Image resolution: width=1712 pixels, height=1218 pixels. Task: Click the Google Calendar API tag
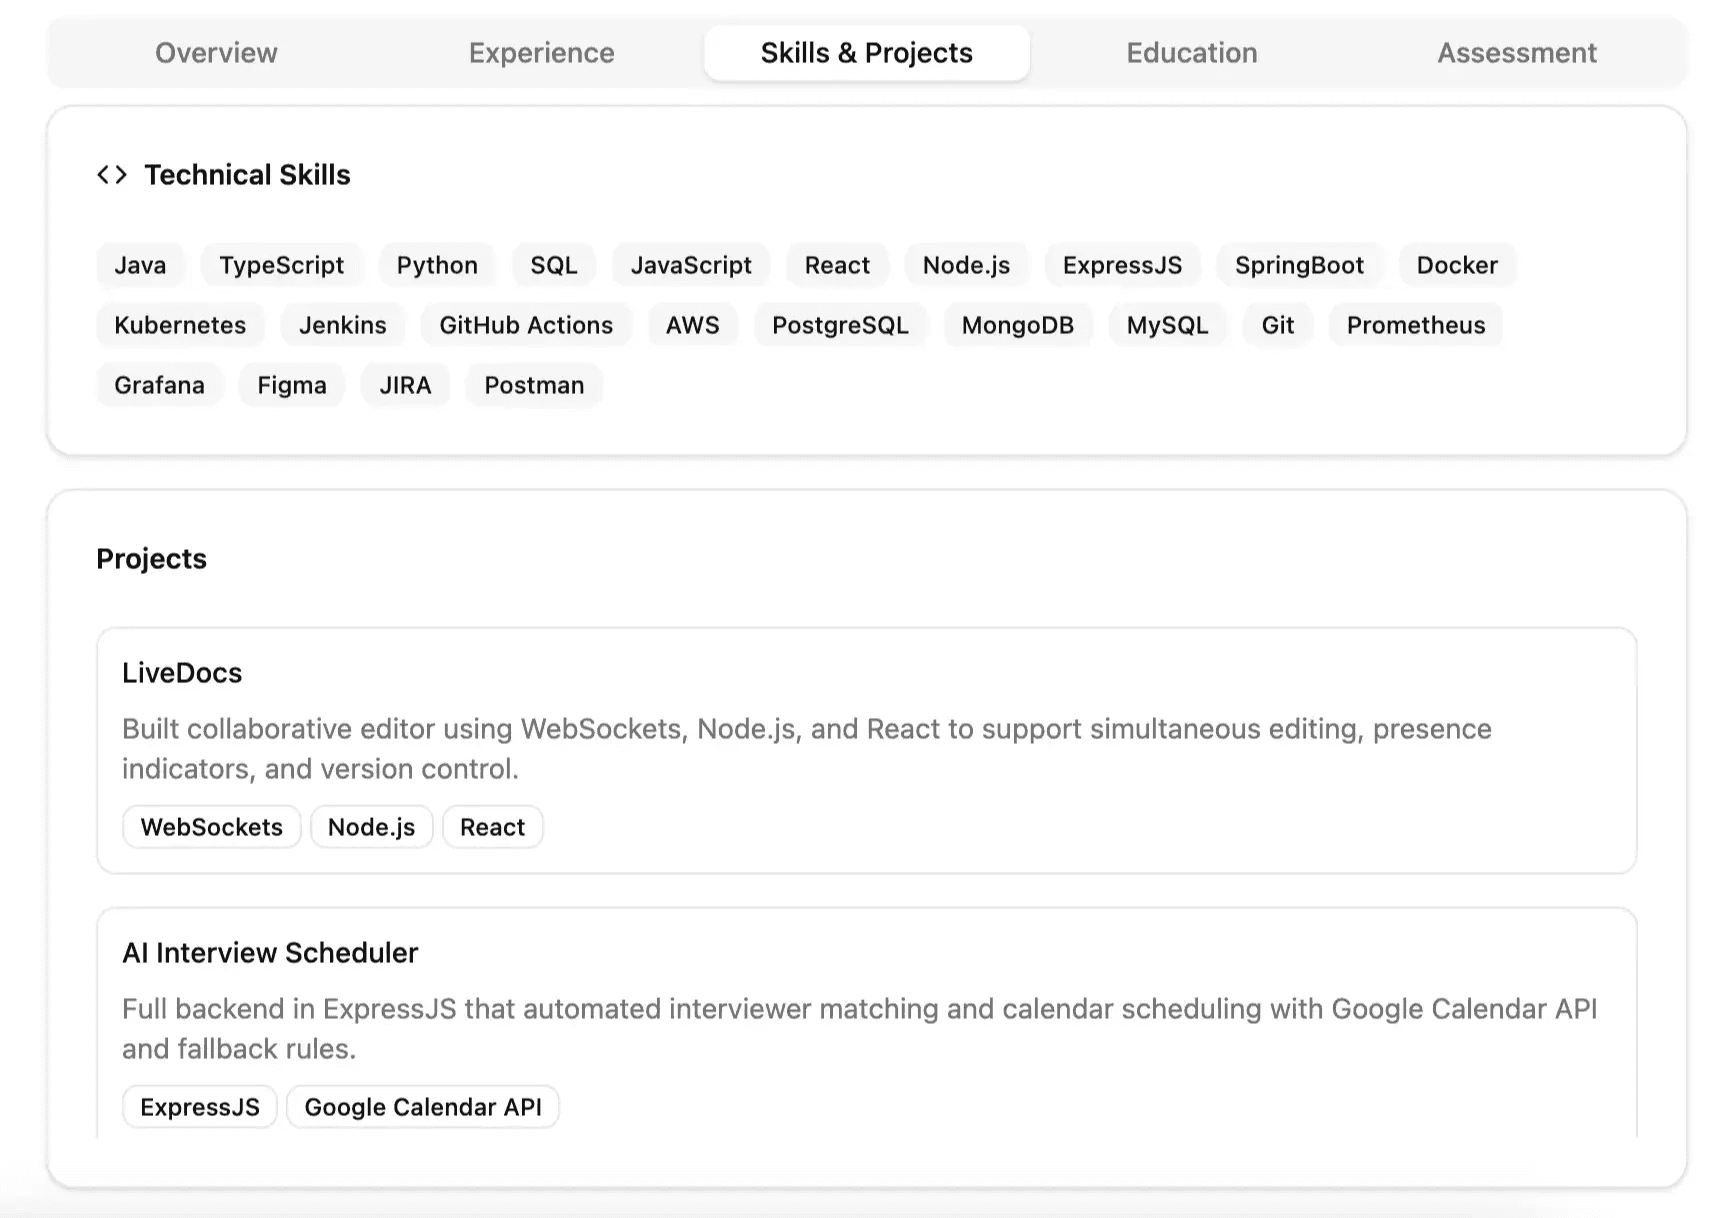point(422,1107)
